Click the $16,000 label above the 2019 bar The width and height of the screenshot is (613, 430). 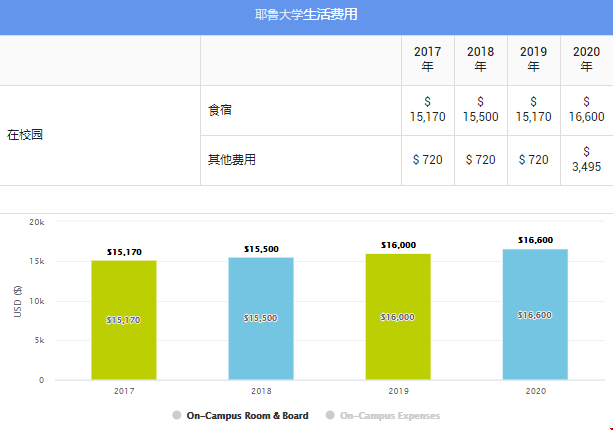pos(398,245)
